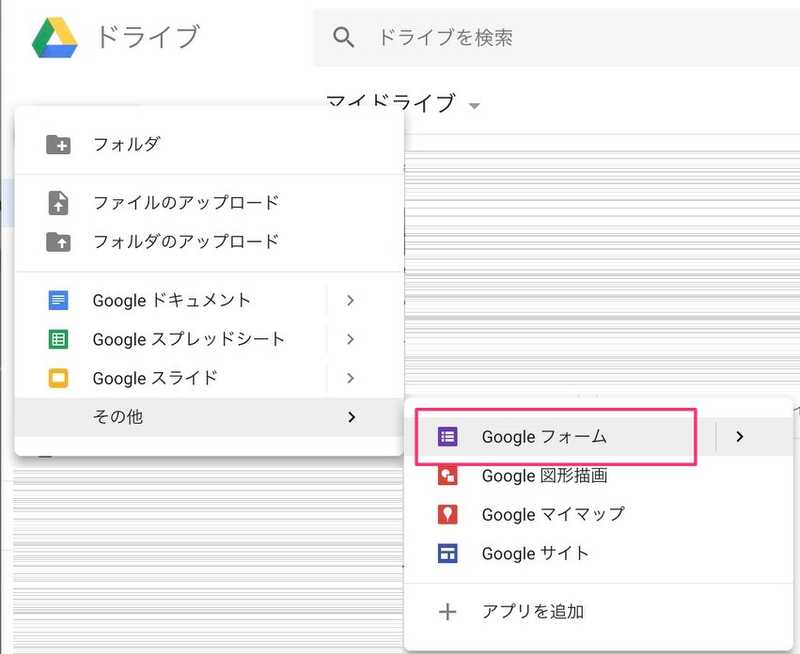Viewport: 800px width, 654px height.
Task: Click the search magnifier icon
Action: 343,37
